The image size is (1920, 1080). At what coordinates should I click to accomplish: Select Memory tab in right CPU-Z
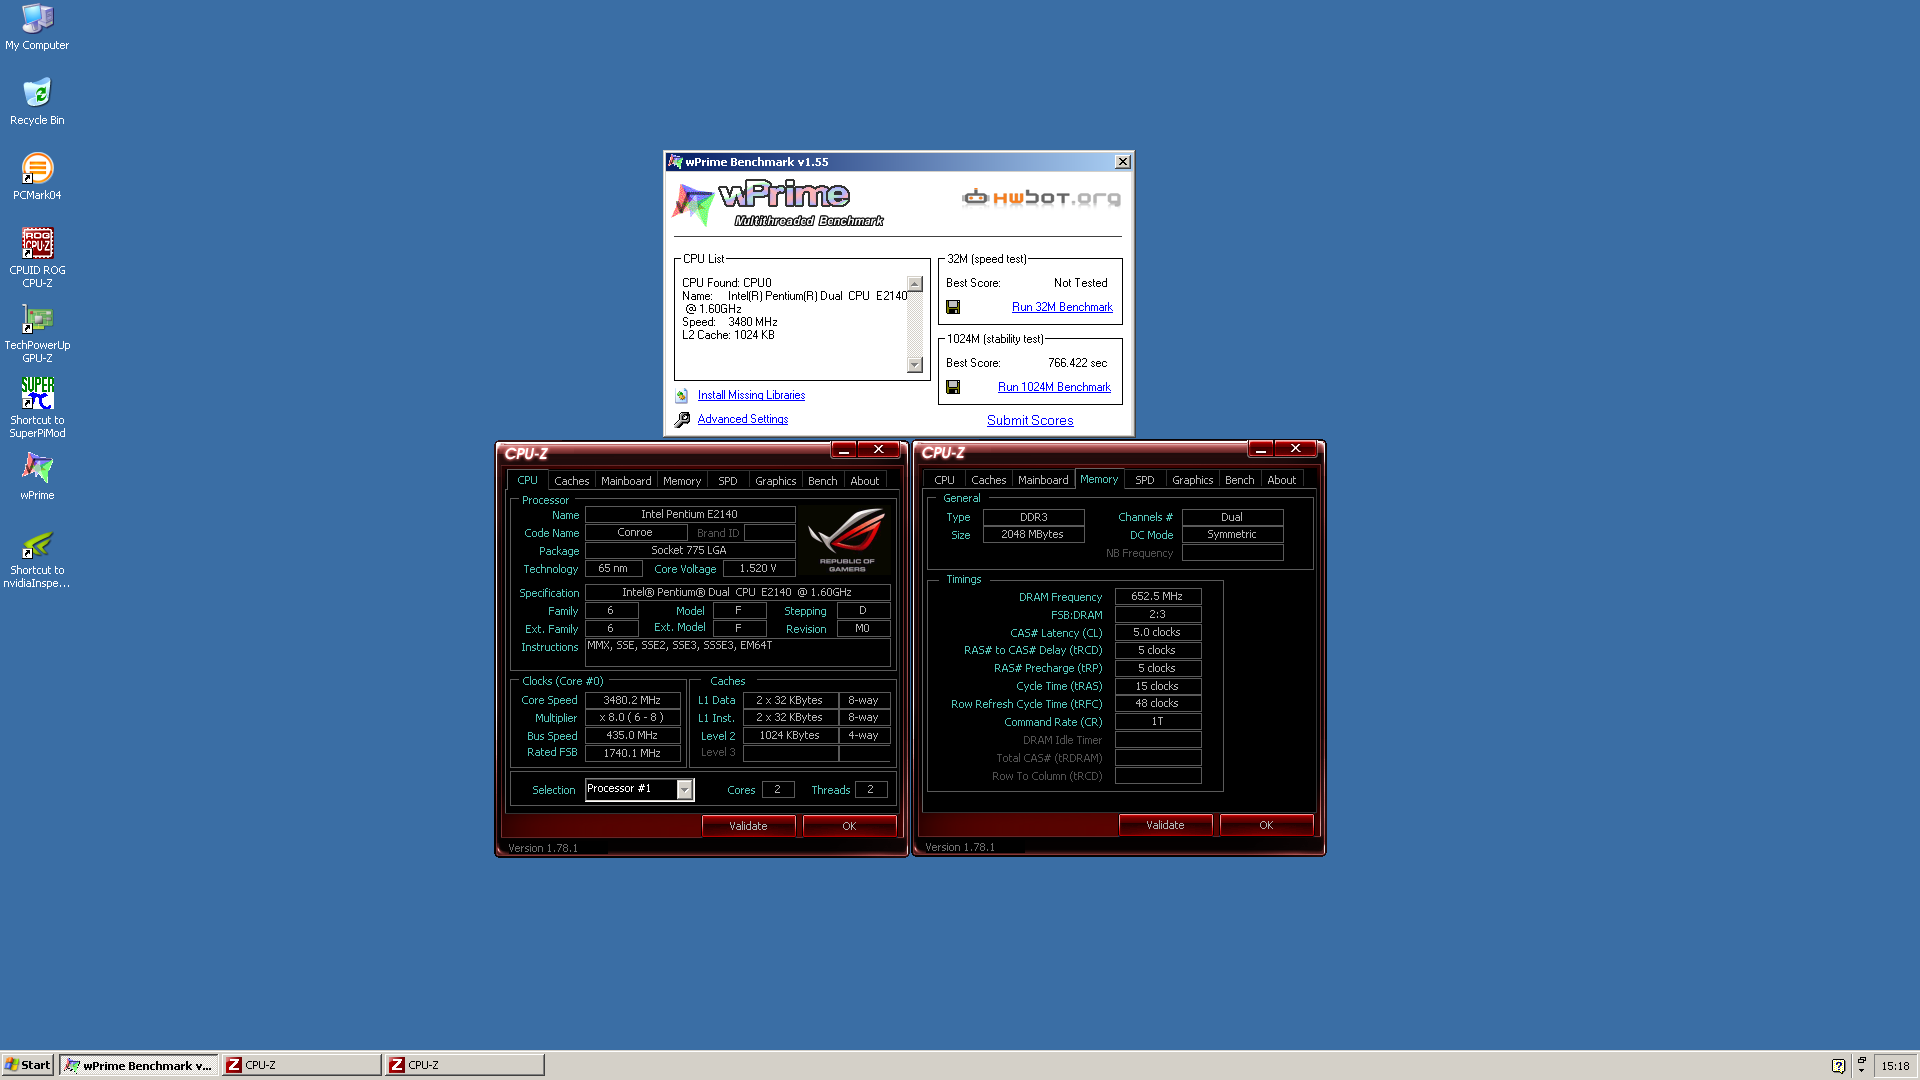pos(1099,479)
